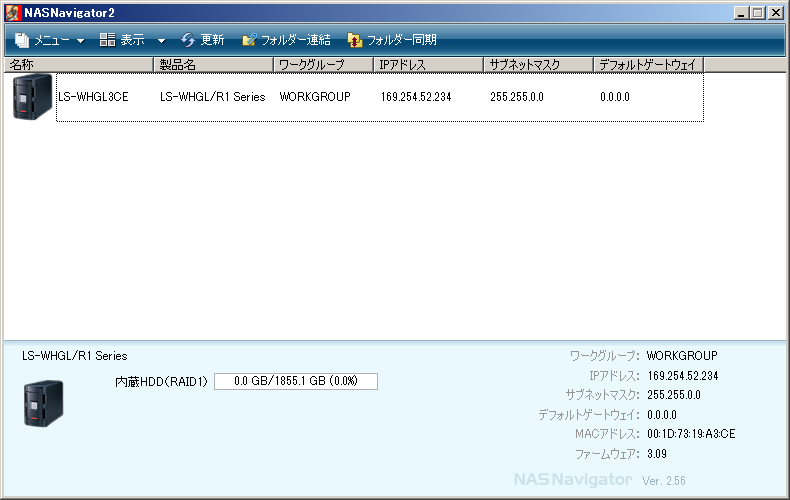Click the NAS thumbnail in details panel
Image resolution: width=790 pixels, height=500 pixels.
(43, 403)
